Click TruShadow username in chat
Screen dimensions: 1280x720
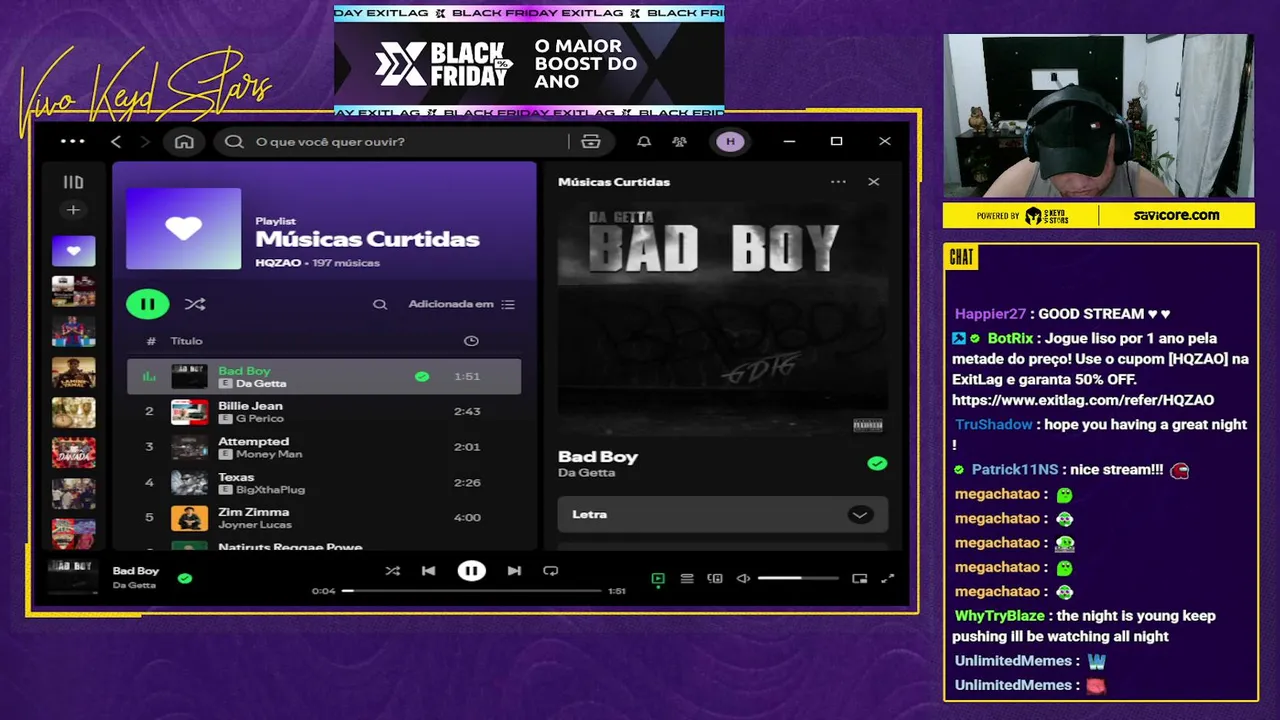993,424
